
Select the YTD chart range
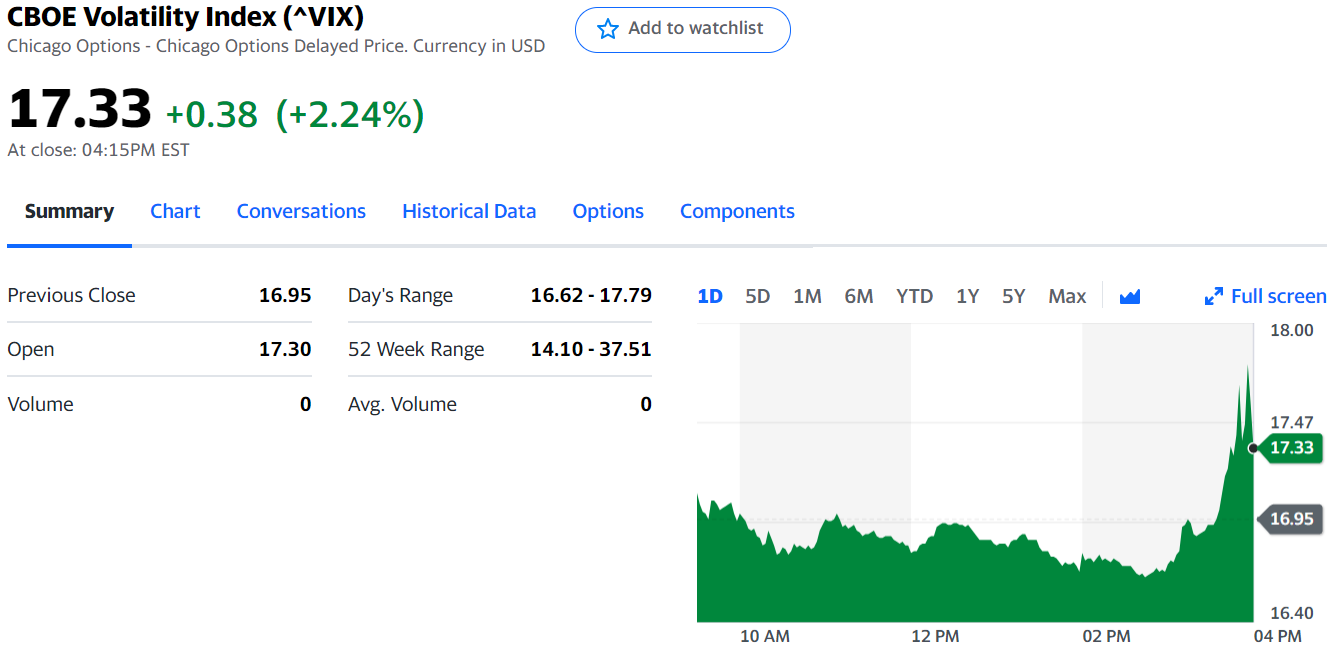914,296
